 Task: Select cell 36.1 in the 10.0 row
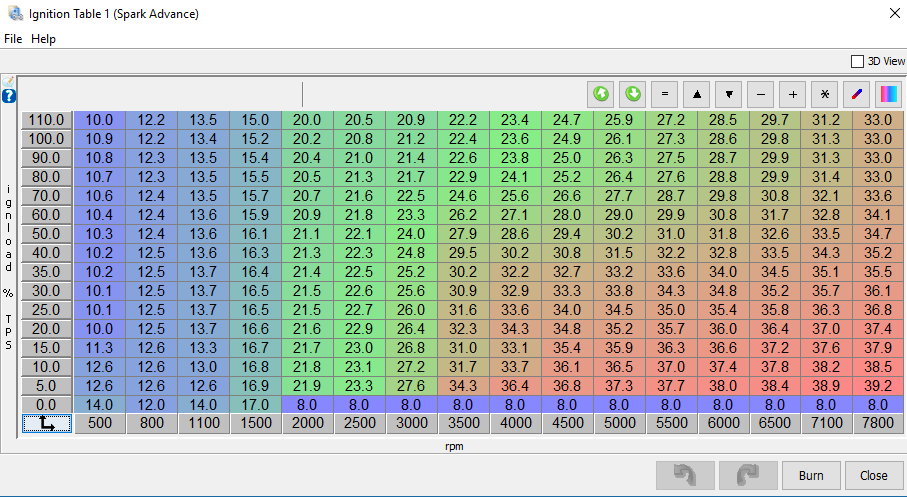567,367
